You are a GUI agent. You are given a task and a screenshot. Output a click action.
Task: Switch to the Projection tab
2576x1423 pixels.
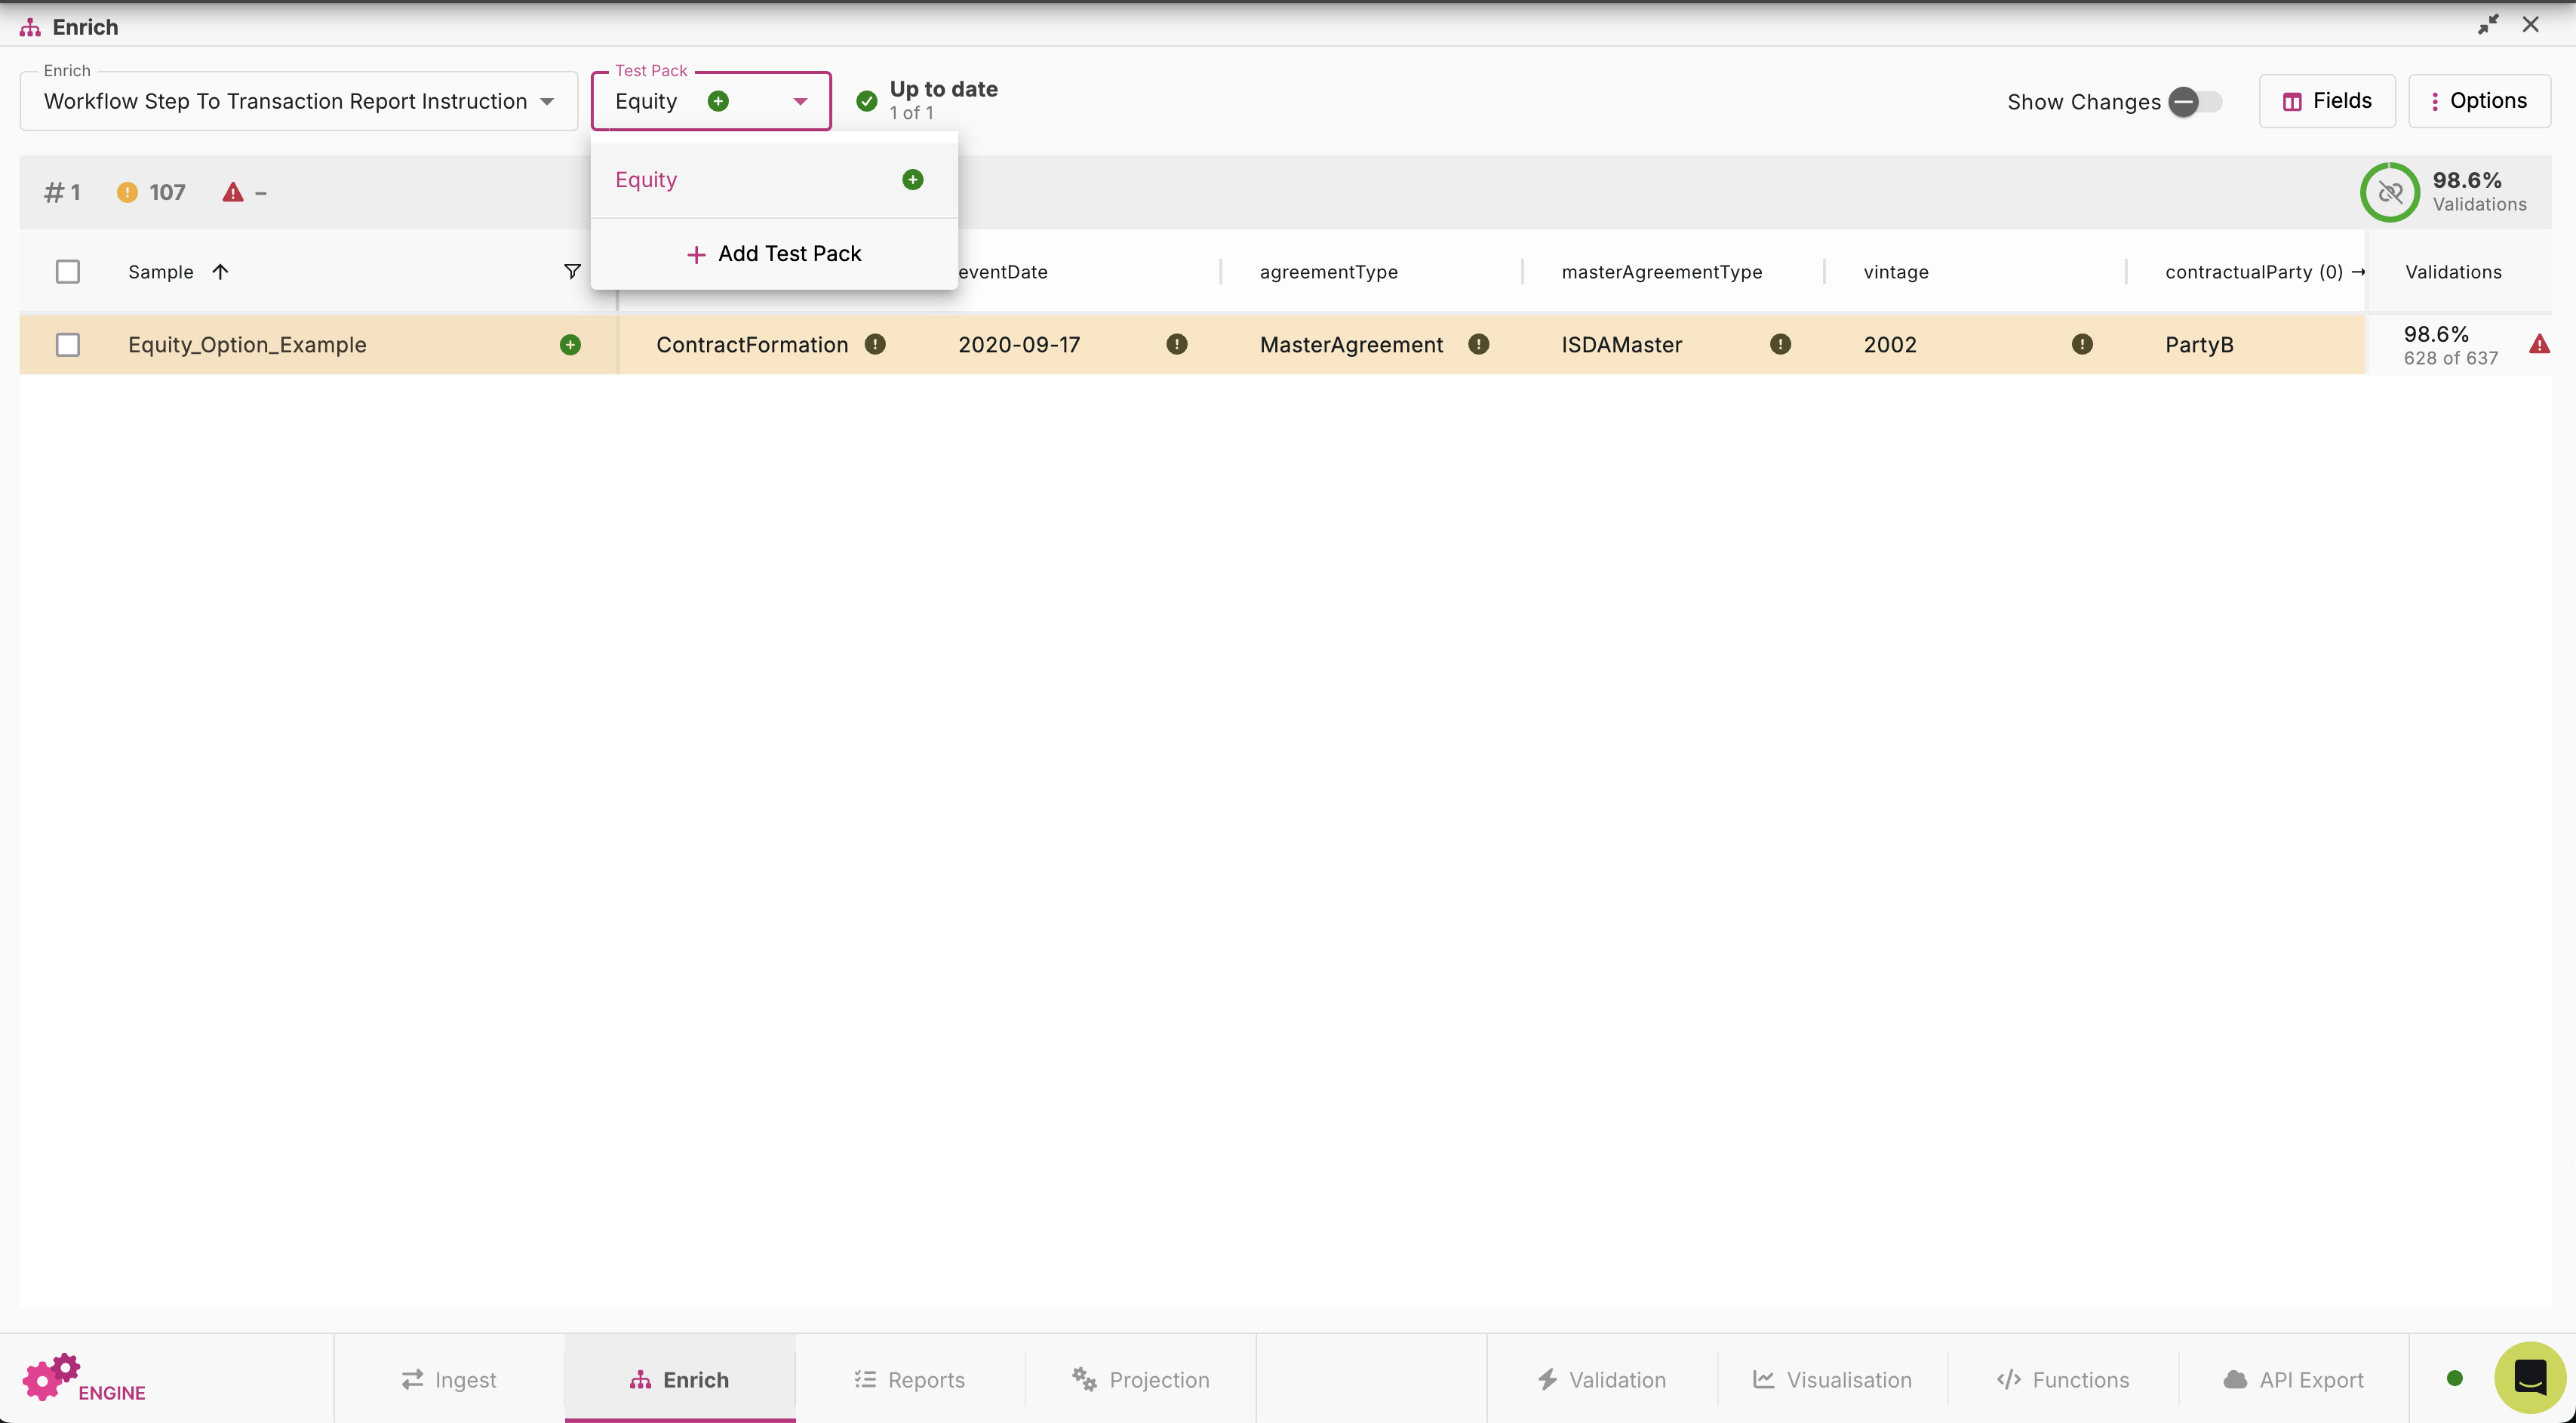(1141, 1380)
